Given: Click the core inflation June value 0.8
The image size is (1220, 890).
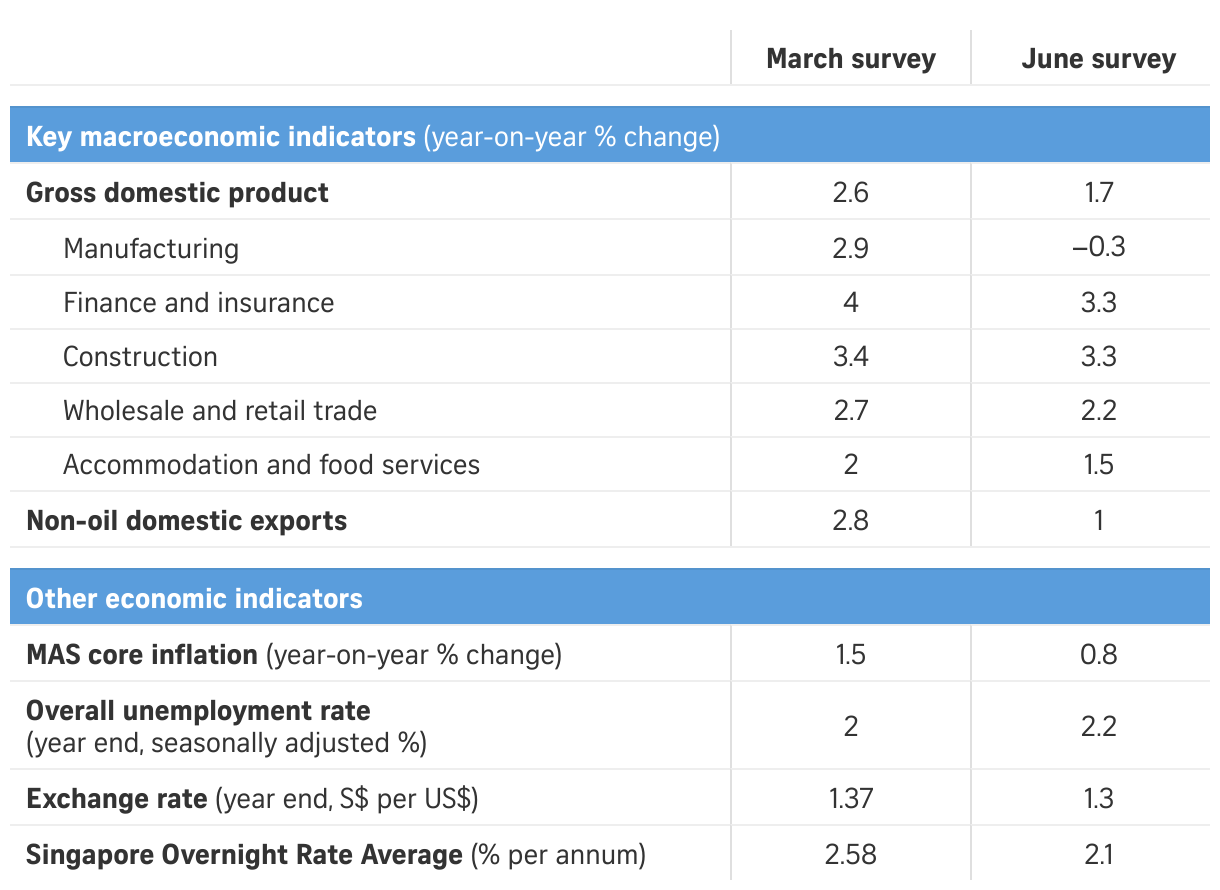Looking at the screenshot, I should click(1098, 655).
